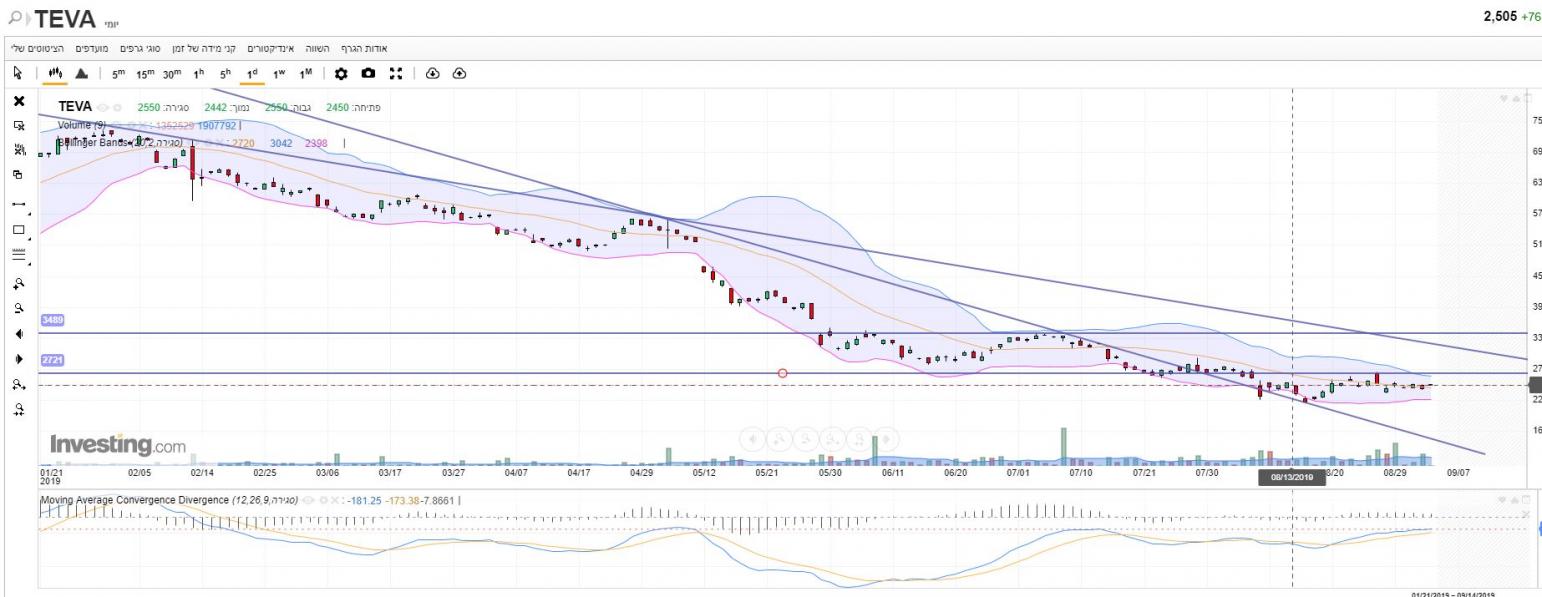1542x597 pixels.
Task: Expand the rectangle shape tool options
Action: point(30,238)
